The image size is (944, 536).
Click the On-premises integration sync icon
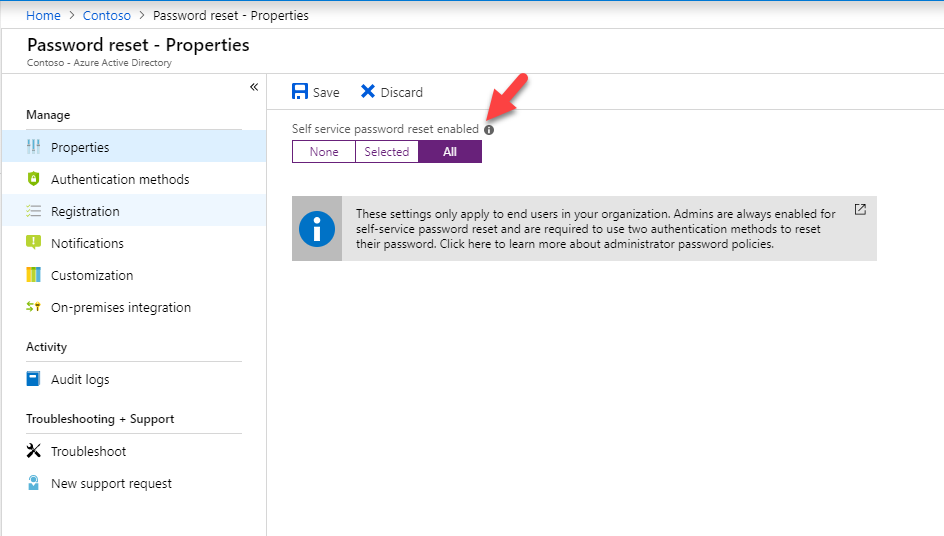tap(34, 307)
